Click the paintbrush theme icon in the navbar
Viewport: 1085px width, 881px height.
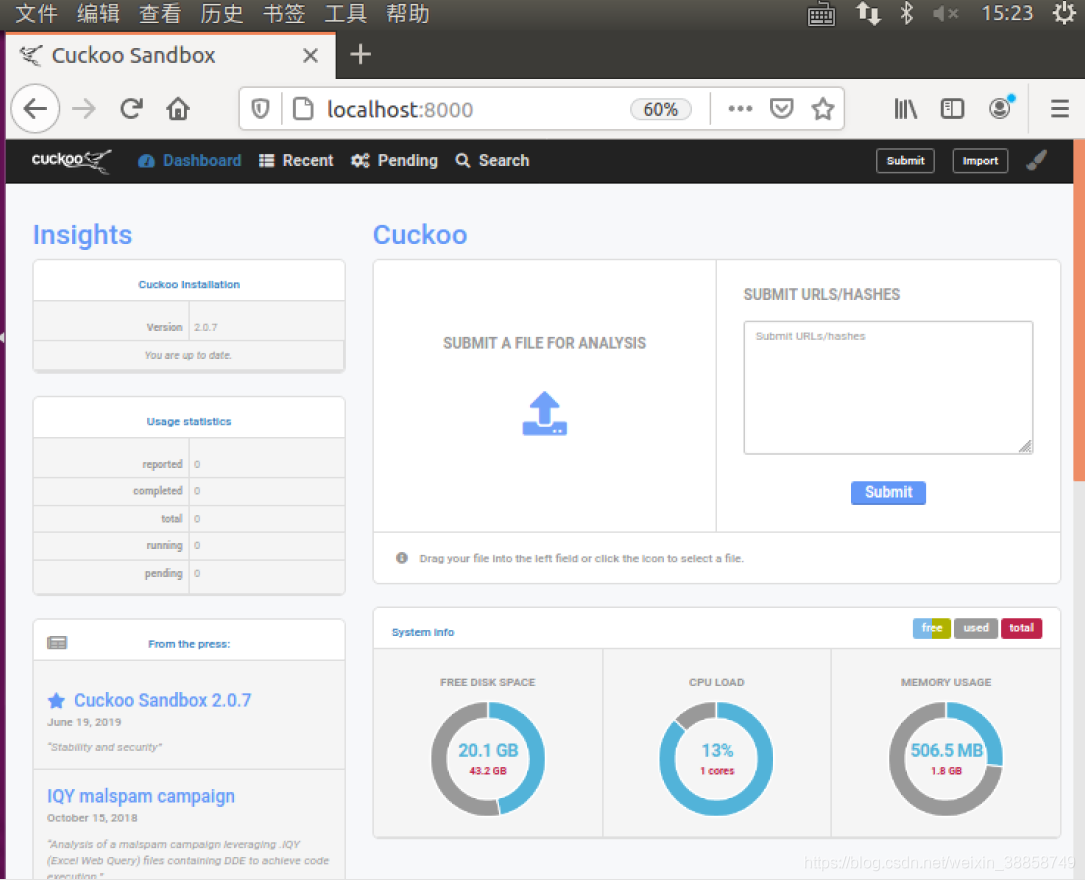pyautogui.click(x=1036, y=161)
